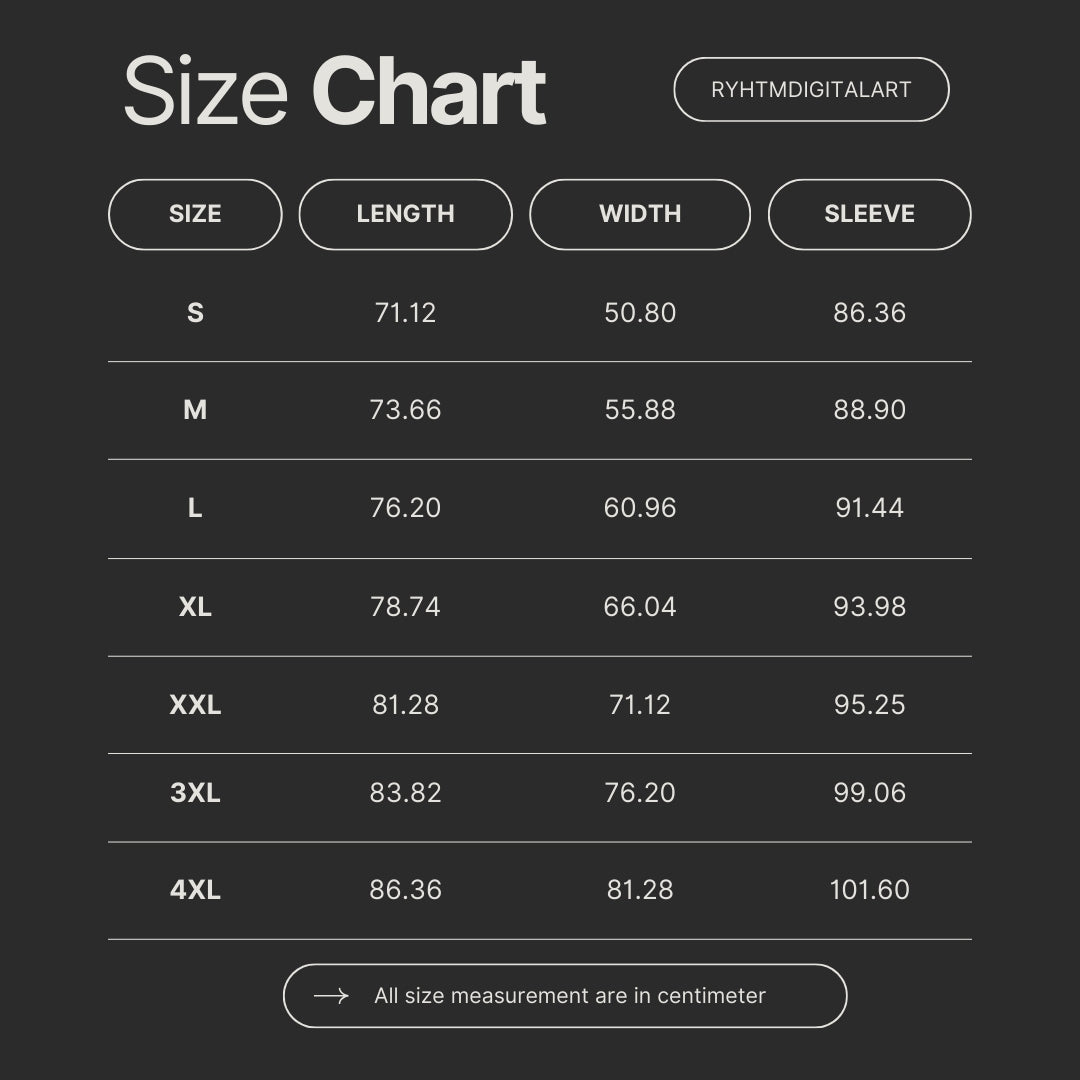Image resolution: width=1080 pixels, height=1080 pixels.
Task: Select the L size label
Action: [x=195, y=508]
